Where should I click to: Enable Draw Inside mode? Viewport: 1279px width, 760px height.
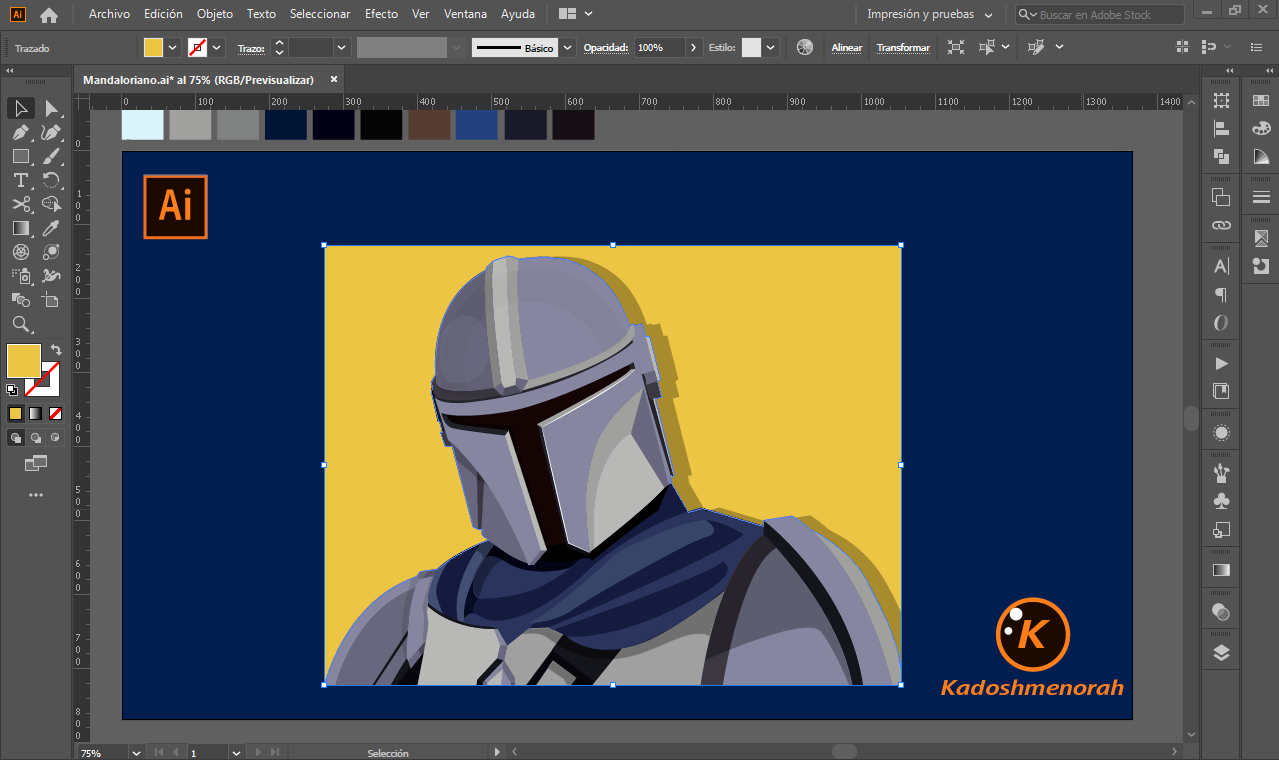[55, 438]
